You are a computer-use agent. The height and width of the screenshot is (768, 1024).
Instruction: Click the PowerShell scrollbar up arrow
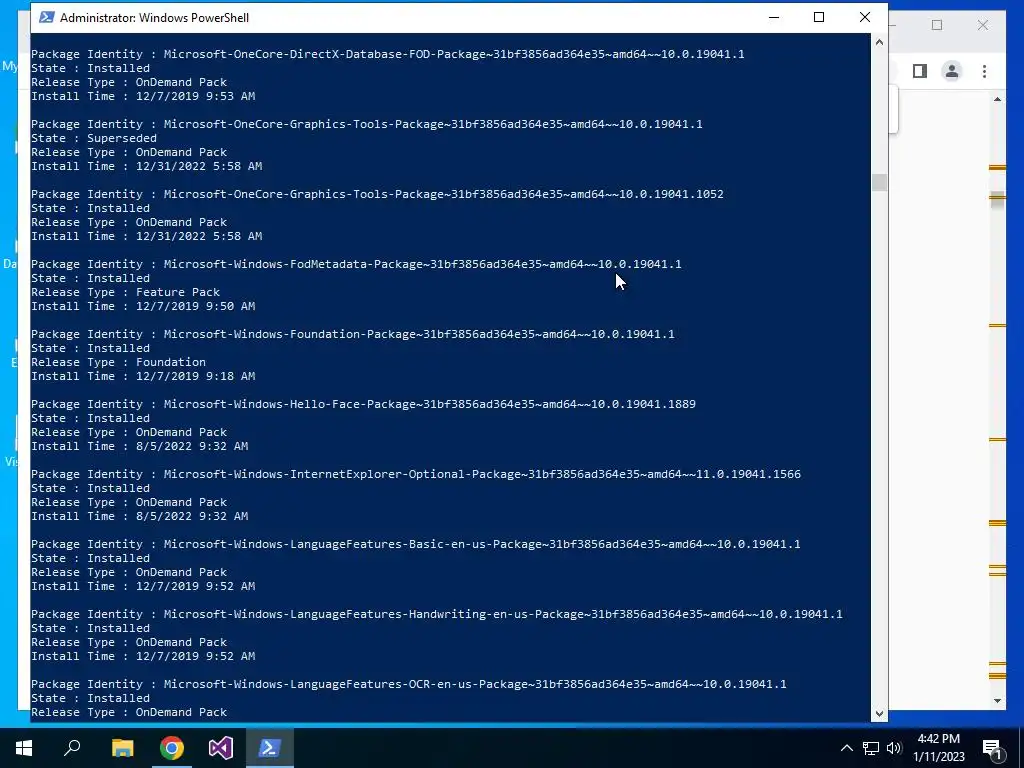(879, 42)
